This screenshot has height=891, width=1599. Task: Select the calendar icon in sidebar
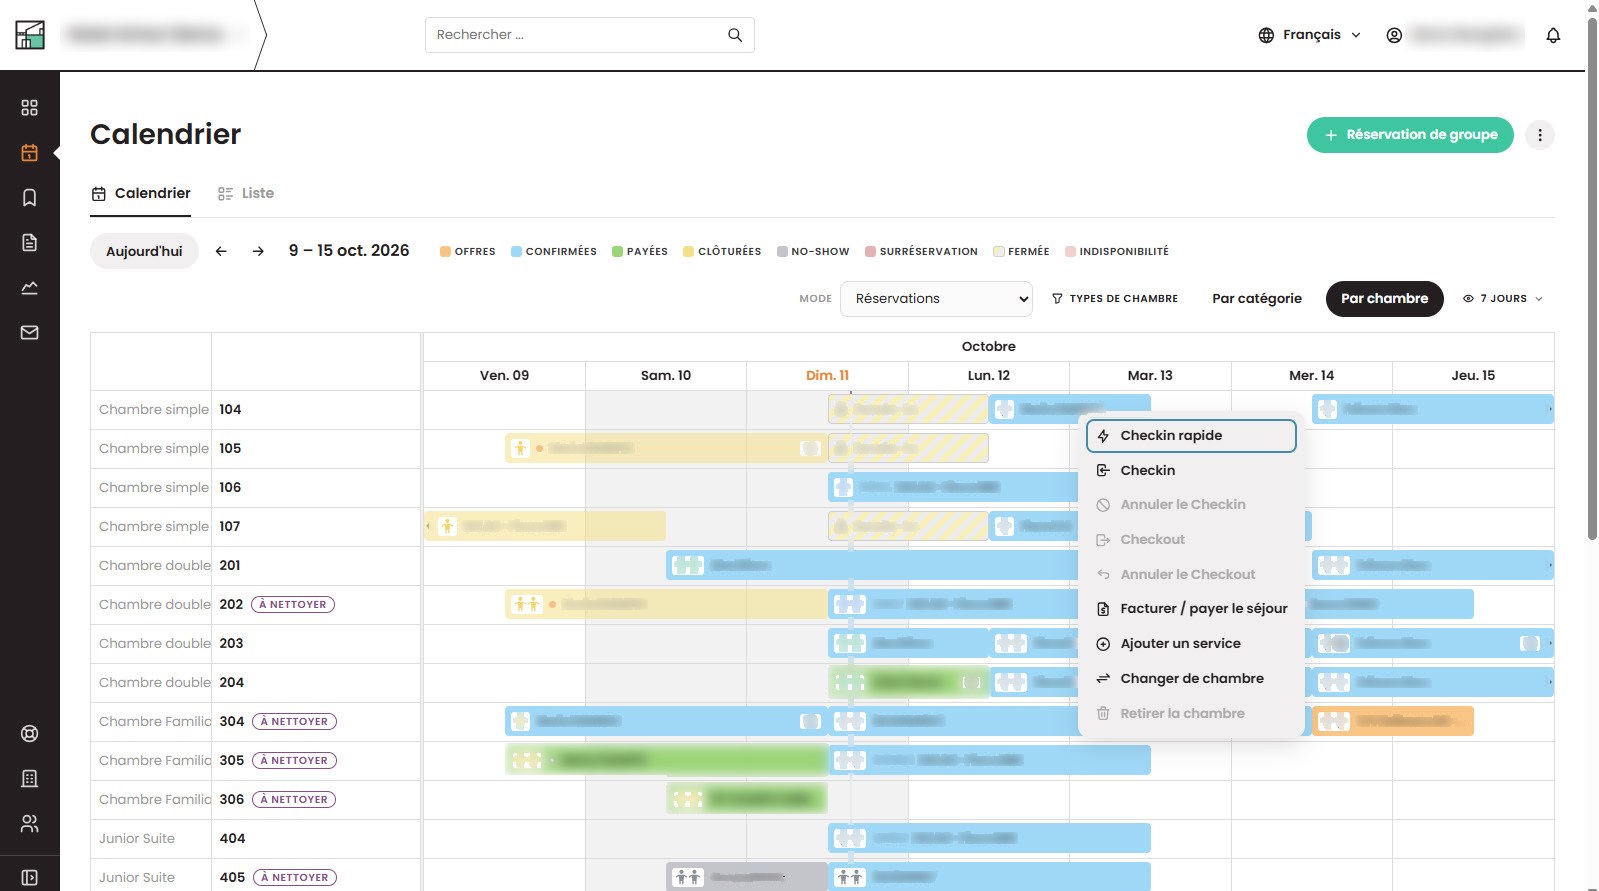tap(30, 153)
